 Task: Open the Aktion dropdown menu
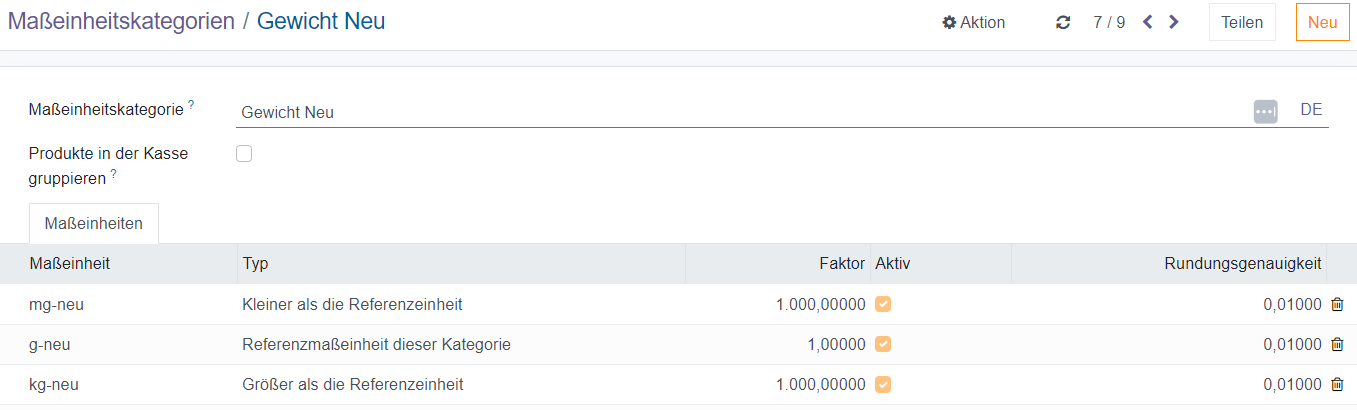pyautogui.click(x=973, y=22)
